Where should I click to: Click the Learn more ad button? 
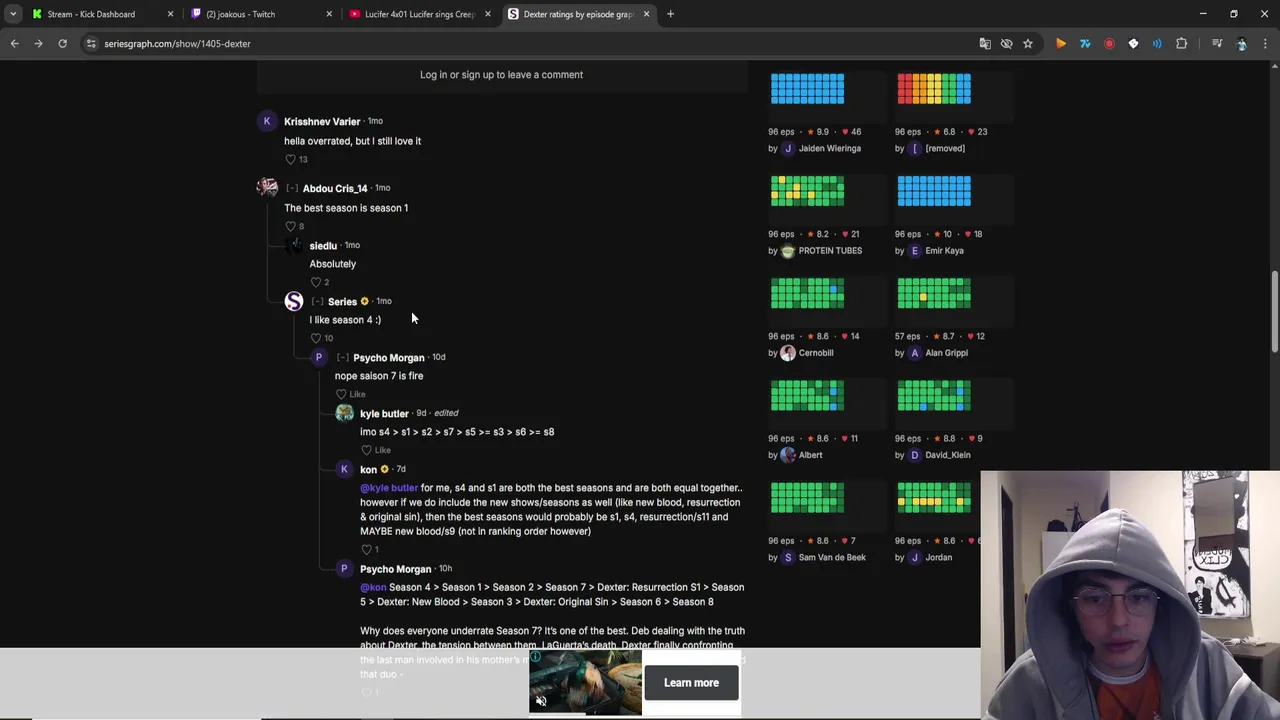691,683
